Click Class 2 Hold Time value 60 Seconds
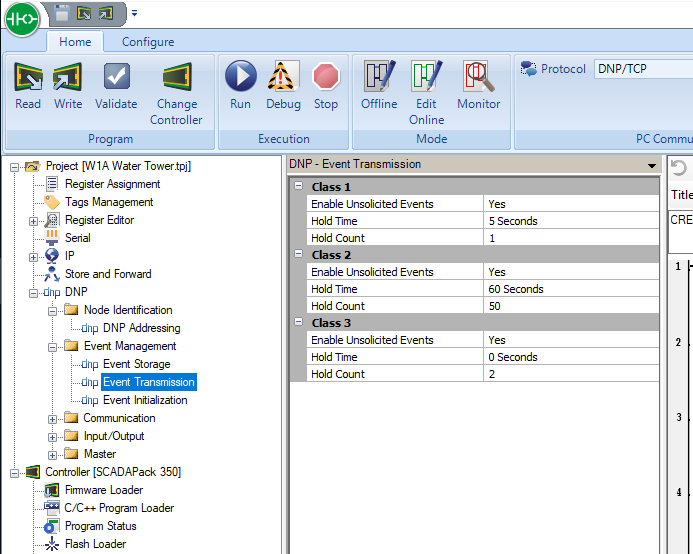 (x=571, y=289)
